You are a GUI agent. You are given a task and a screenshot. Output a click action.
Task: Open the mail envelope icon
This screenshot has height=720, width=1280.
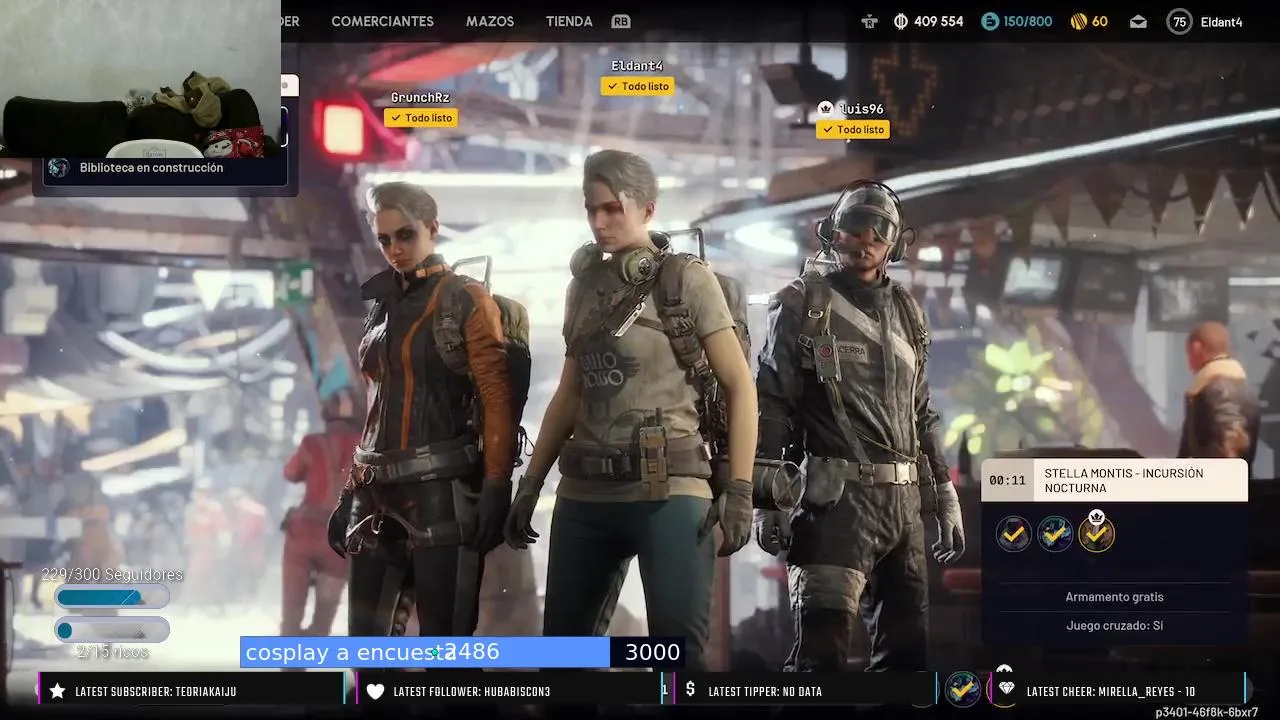click(1138, 21)
